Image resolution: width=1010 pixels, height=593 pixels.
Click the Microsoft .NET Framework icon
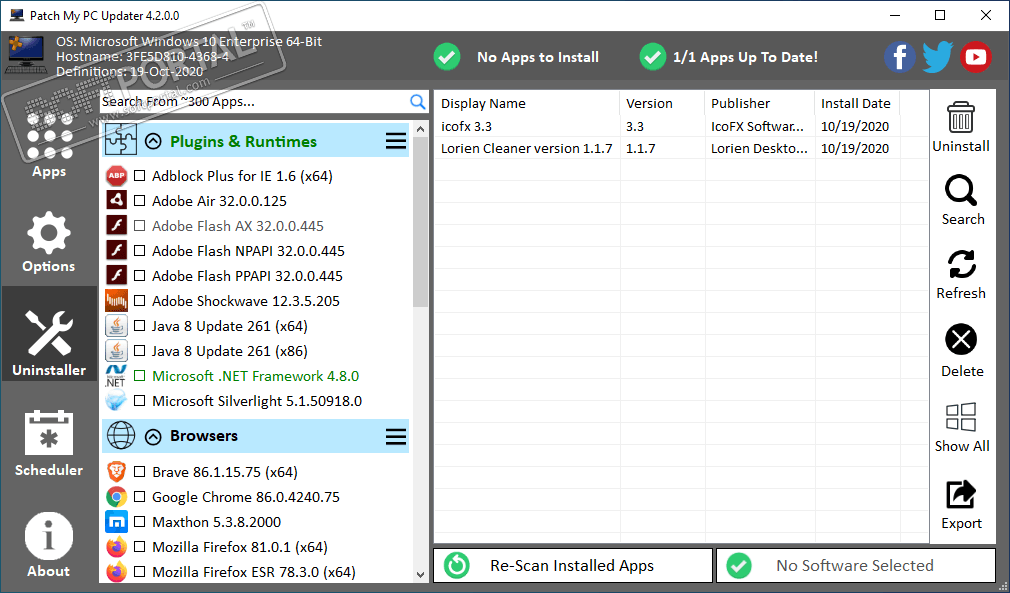(117, 376)
